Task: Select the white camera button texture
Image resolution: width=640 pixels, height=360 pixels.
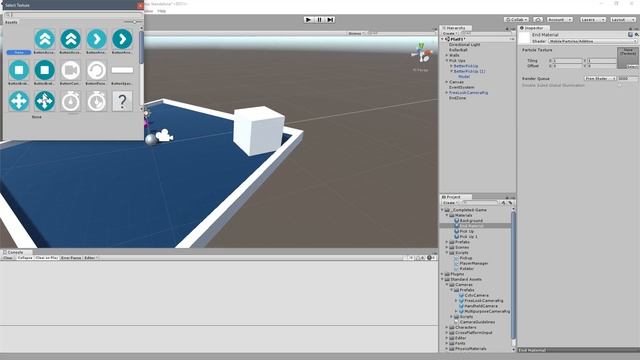Action: pos(71,70)
